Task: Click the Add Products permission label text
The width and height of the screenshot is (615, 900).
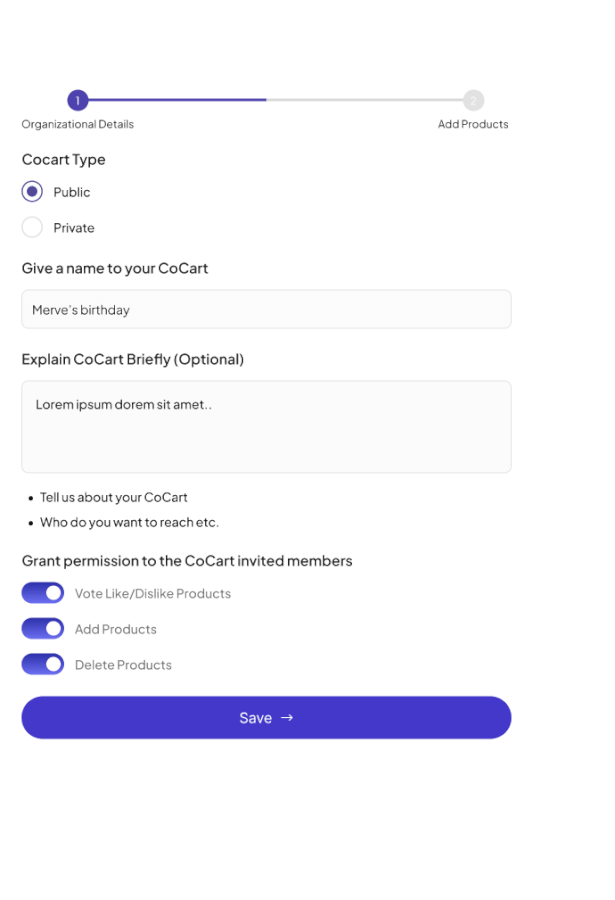Action: pos(115,629)
